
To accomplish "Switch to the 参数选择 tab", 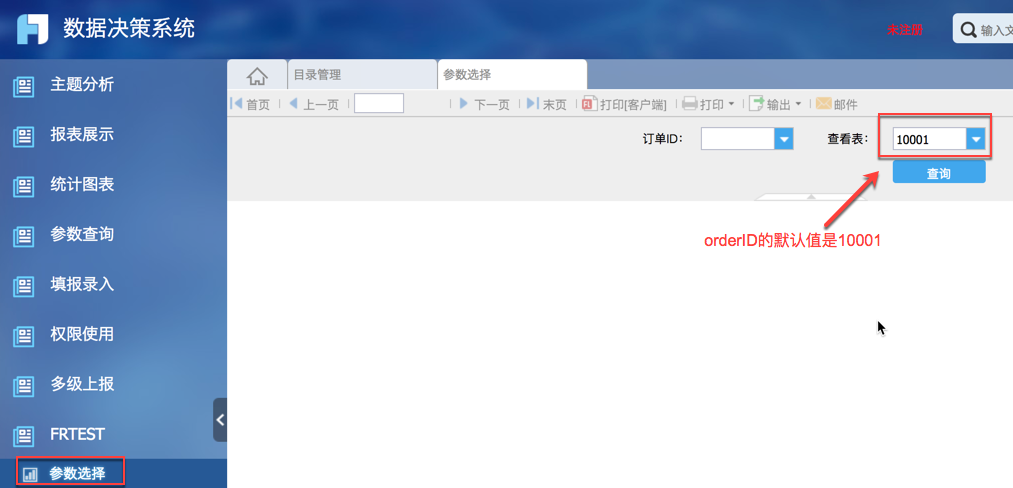I will (512, 74).
